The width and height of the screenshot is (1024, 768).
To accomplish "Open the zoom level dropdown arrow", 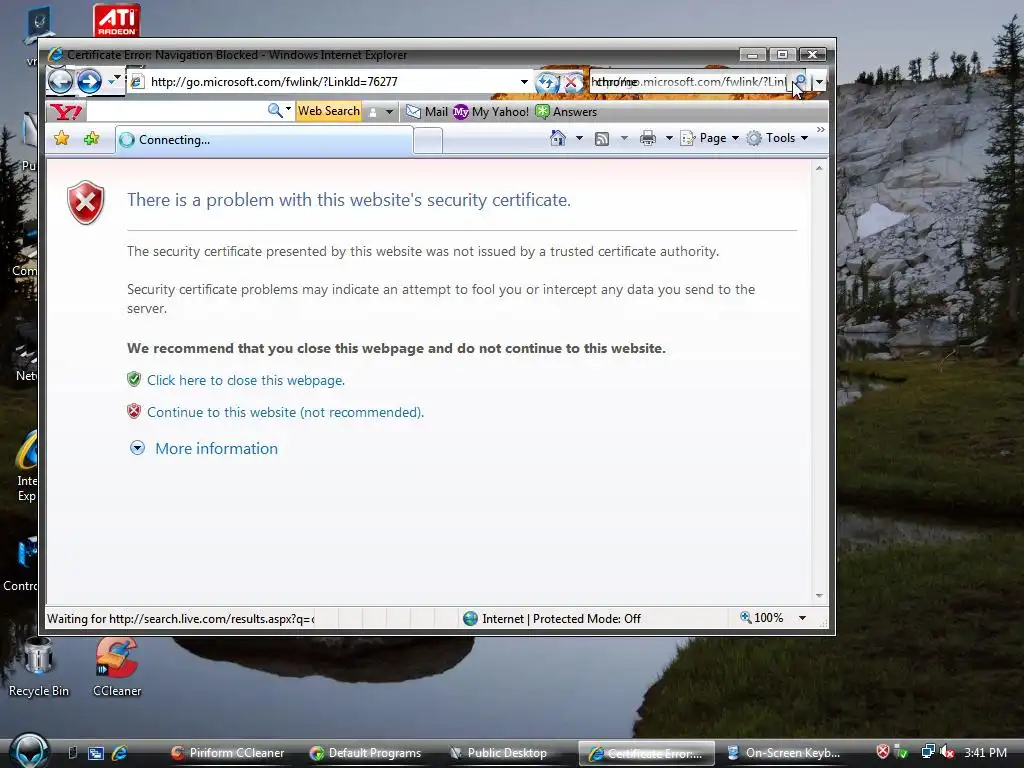I will pos(803,618).
